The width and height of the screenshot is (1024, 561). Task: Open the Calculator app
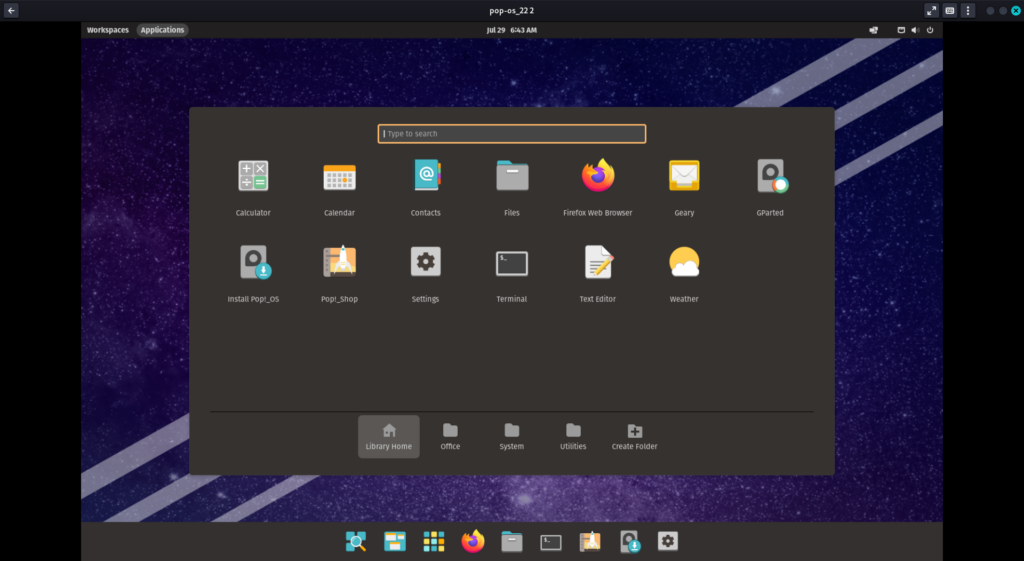253,177
